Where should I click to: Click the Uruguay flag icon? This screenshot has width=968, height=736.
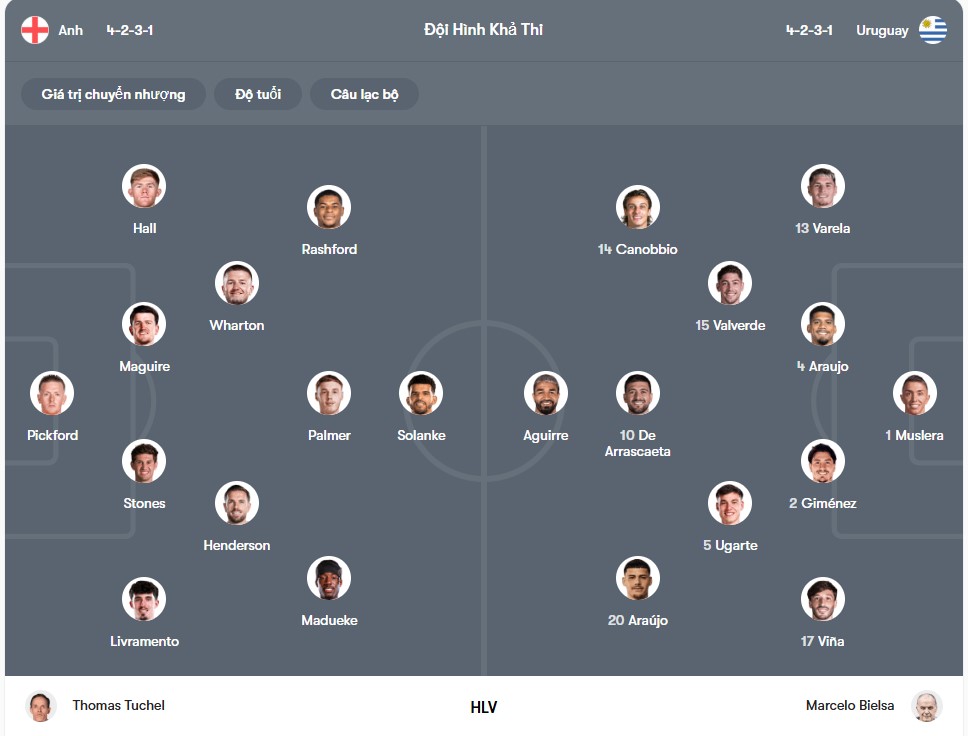pos(934,30)
